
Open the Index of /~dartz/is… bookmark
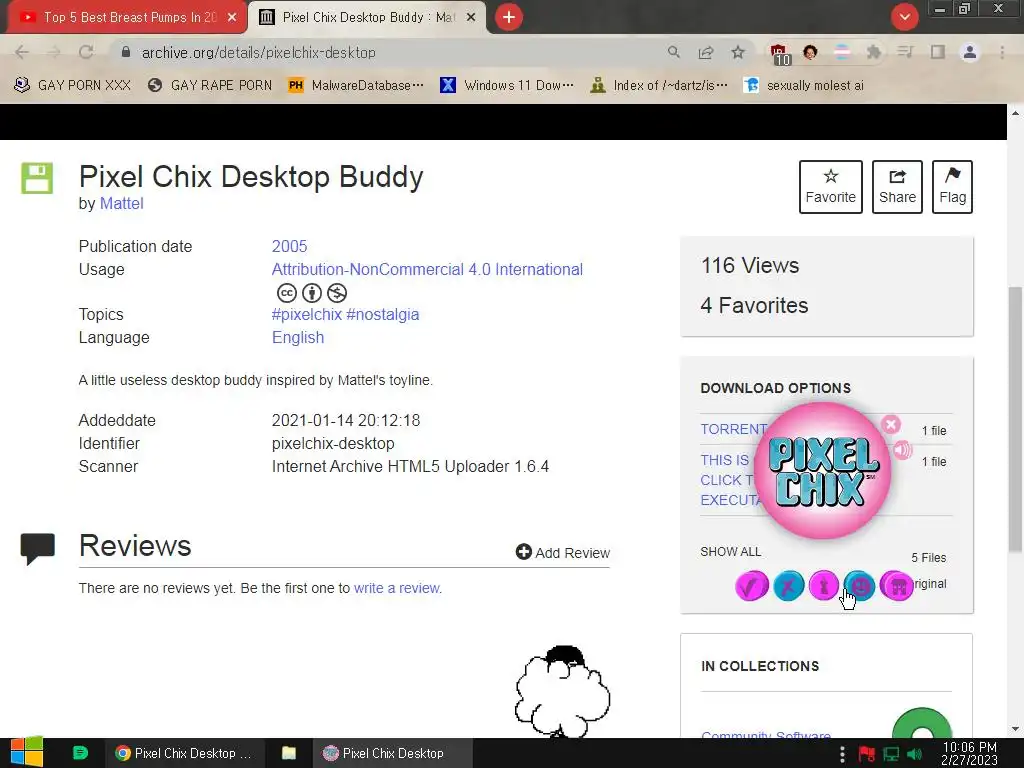660,85
